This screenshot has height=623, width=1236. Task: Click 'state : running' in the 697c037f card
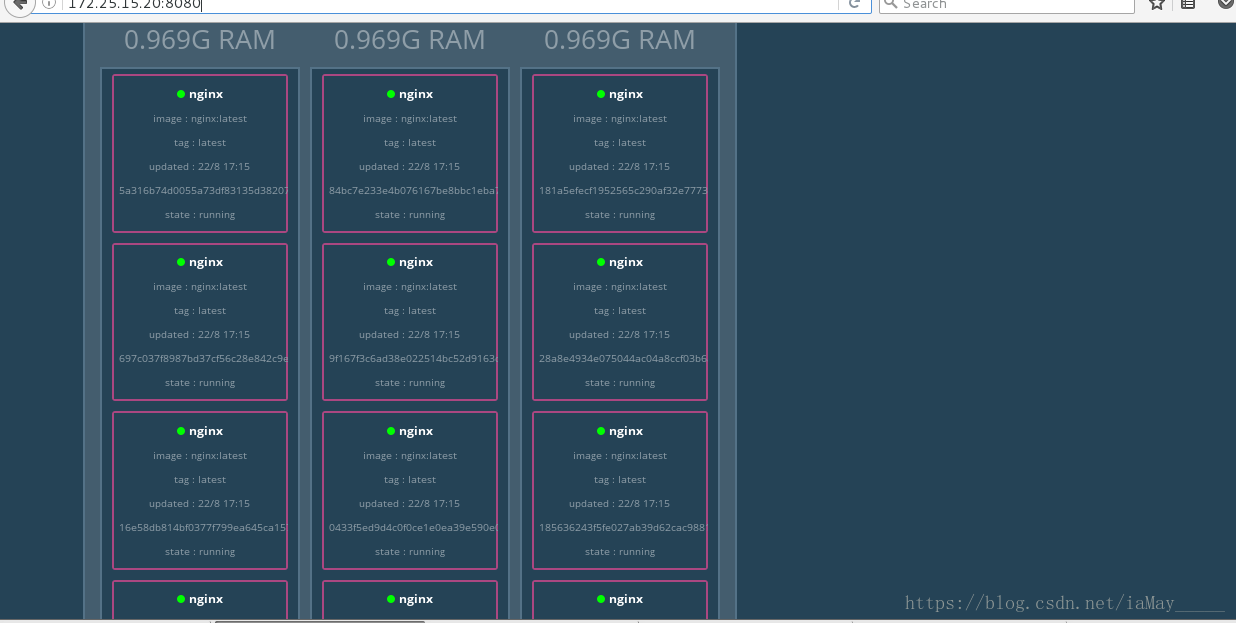pyautogui.click(x=200, y=383)
